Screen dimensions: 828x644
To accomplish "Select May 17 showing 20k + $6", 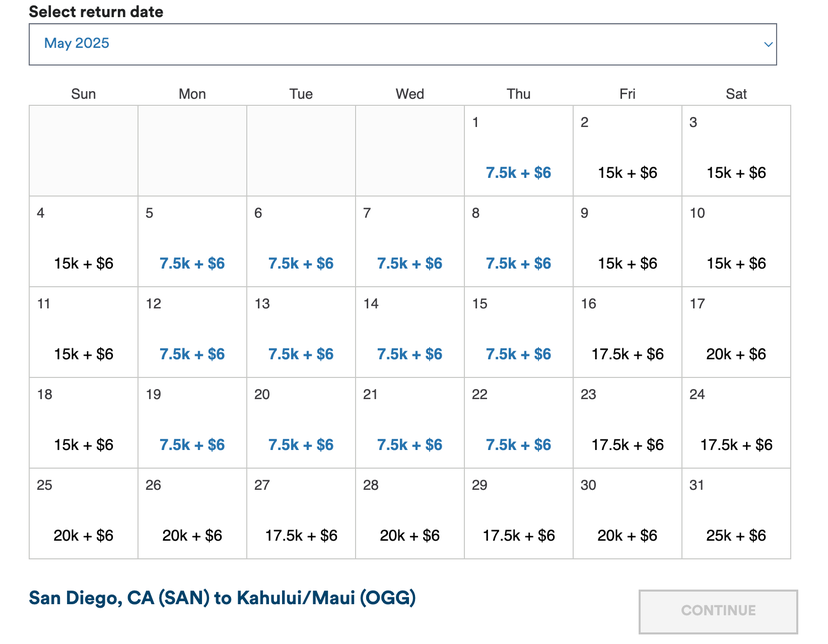I will [736, 331].
